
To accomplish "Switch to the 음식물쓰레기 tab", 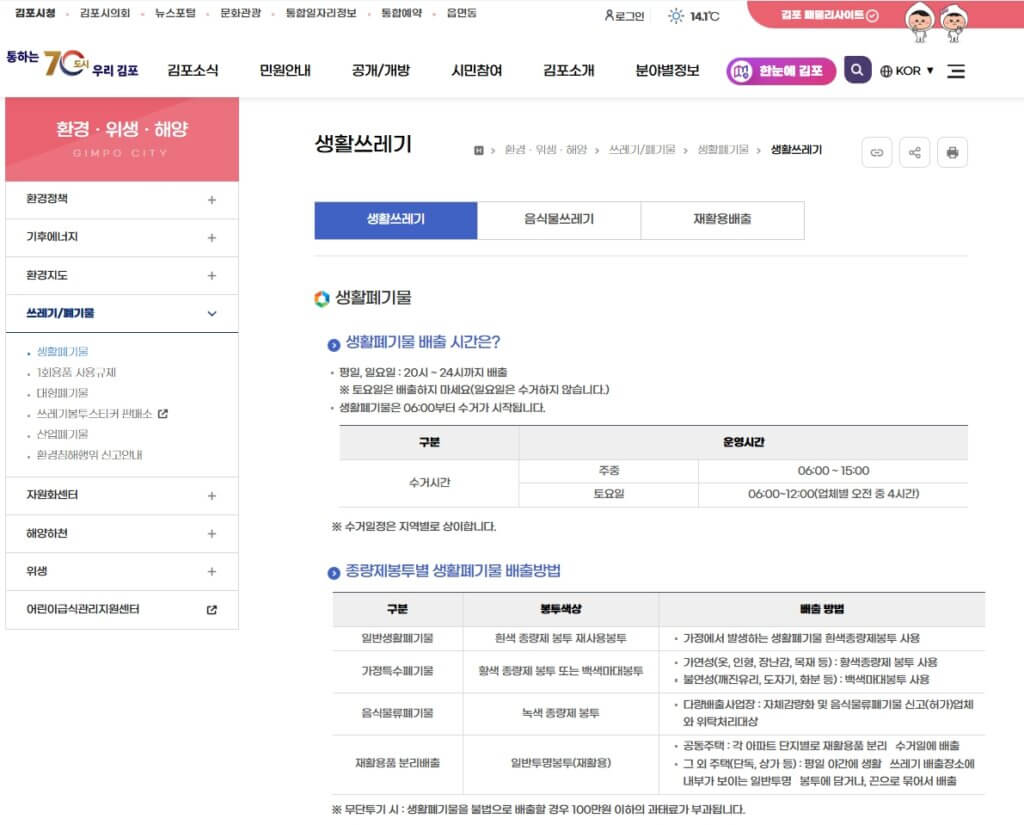I will coord(558,219).
